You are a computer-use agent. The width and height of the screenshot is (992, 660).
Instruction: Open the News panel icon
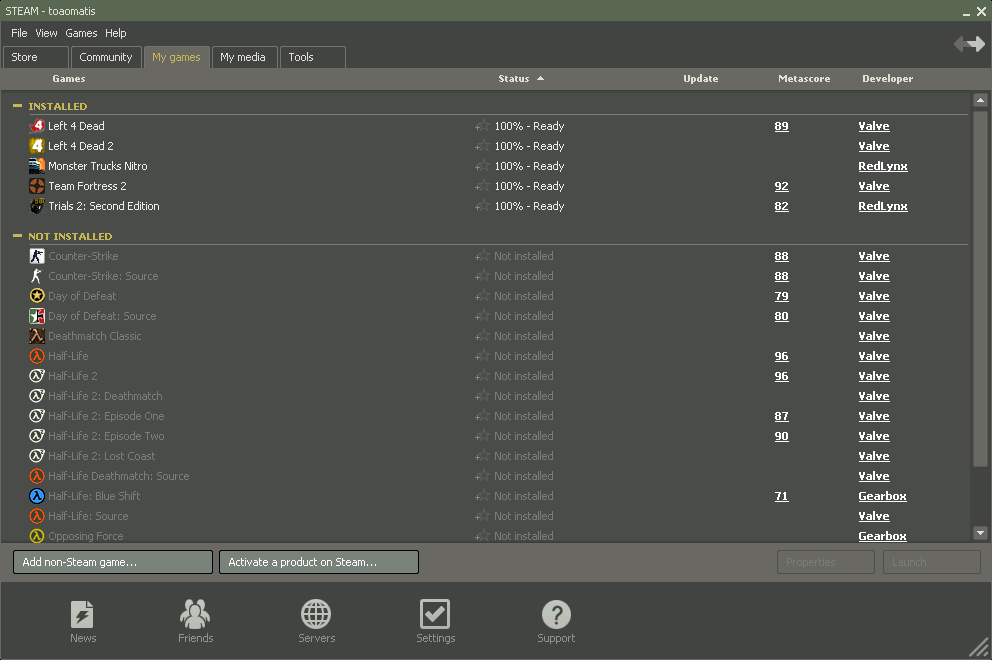pyautogui.click(x=82, y=614)
